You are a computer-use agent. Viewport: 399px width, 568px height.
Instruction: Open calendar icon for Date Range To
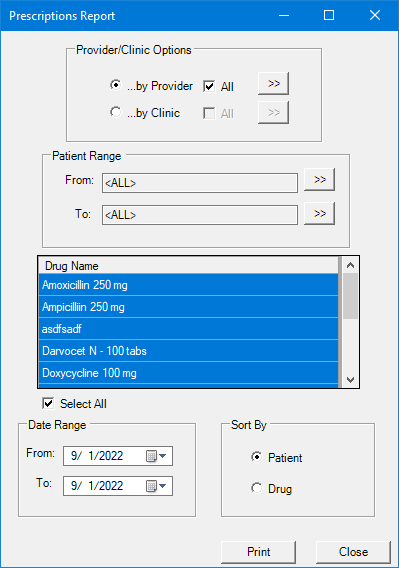[x=151, y=486]
